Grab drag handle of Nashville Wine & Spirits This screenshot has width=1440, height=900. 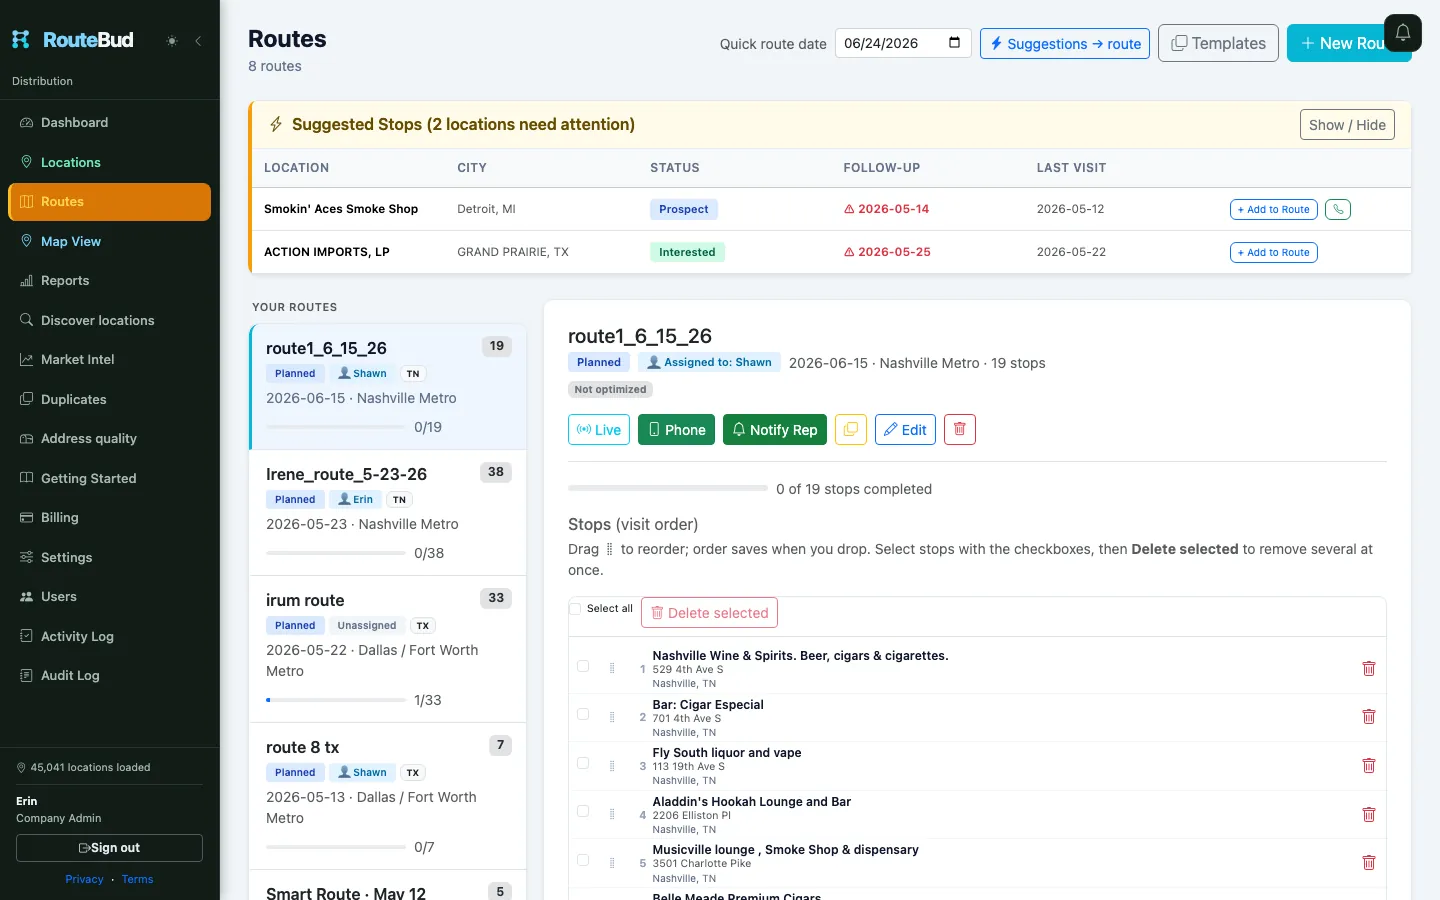coord(612,668)
